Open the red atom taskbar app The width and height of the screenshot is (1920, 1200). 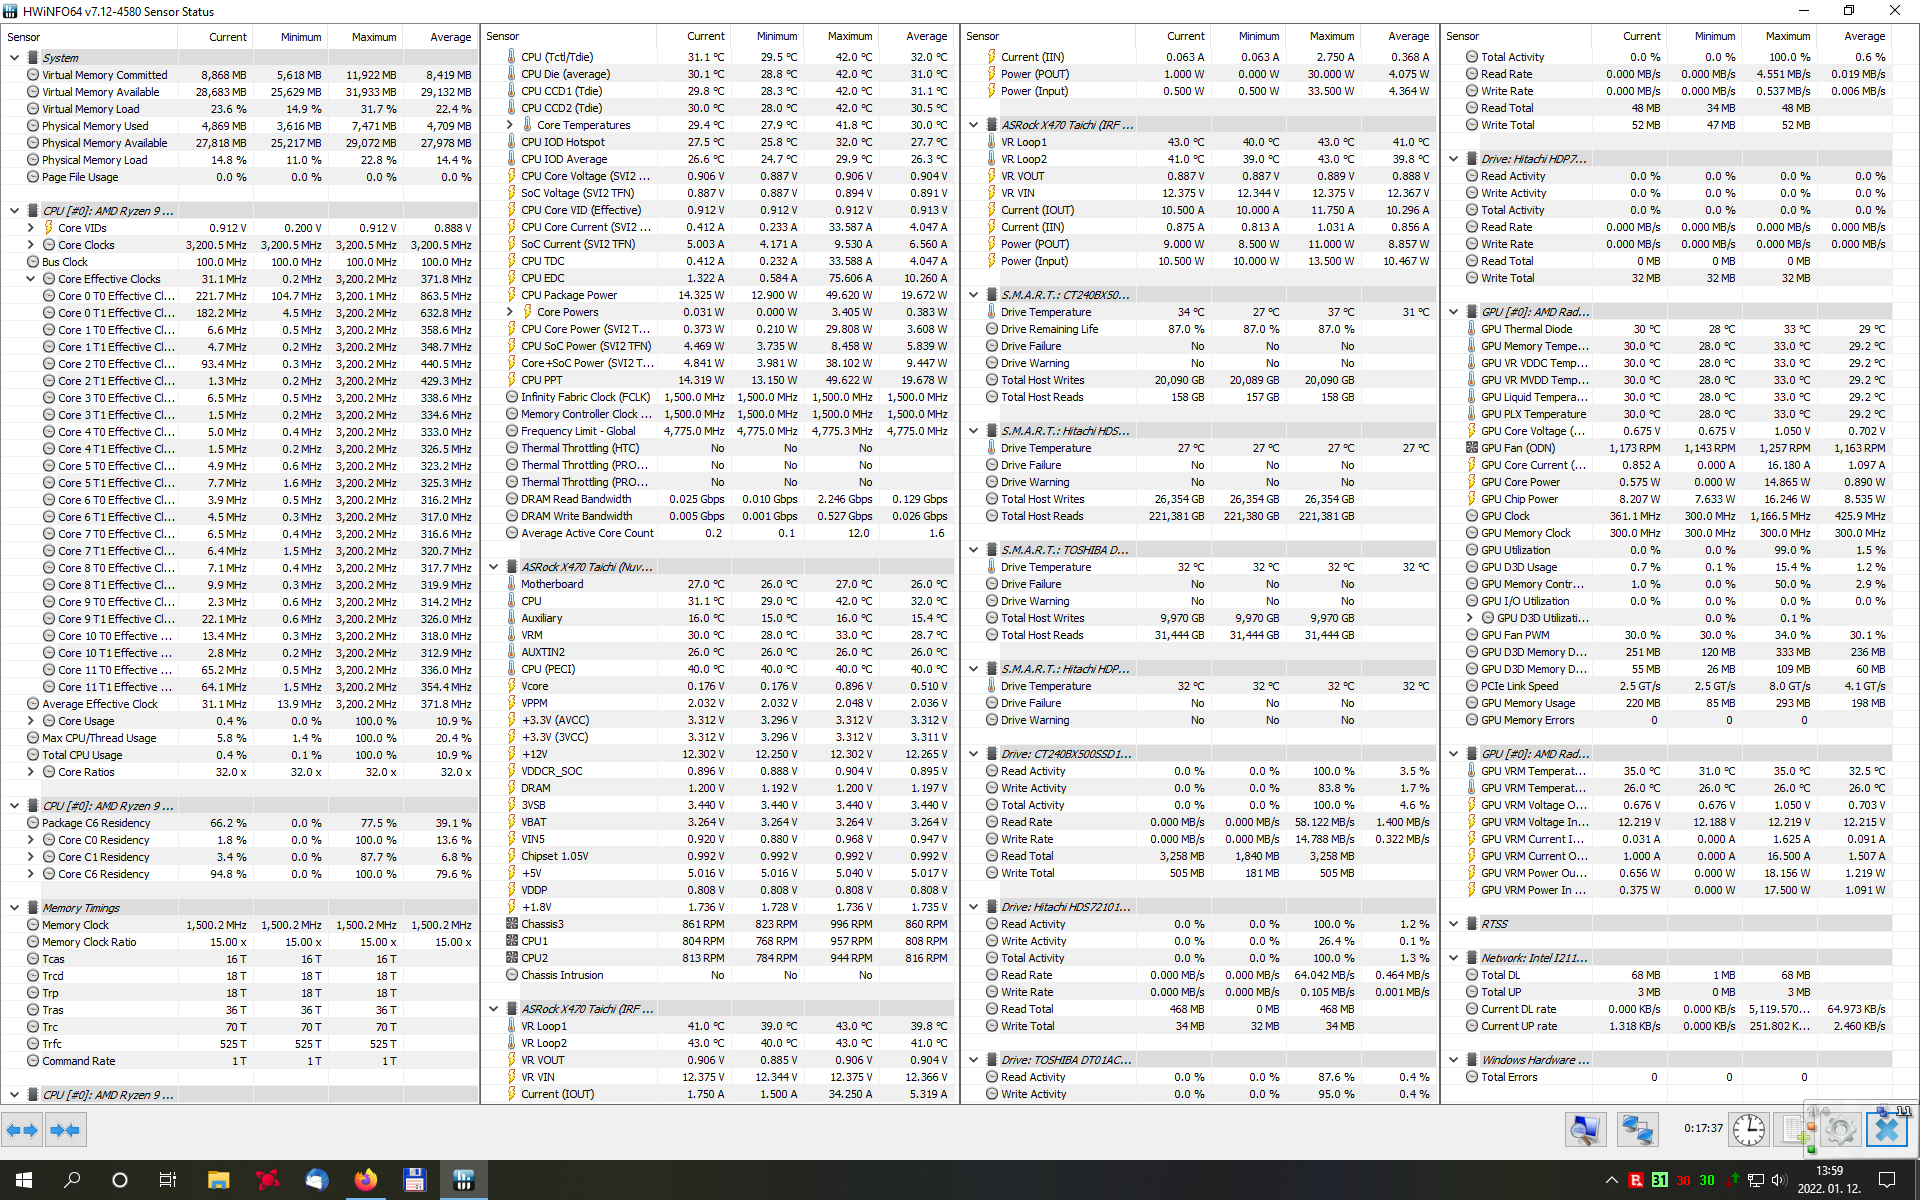pos(267,1180)
